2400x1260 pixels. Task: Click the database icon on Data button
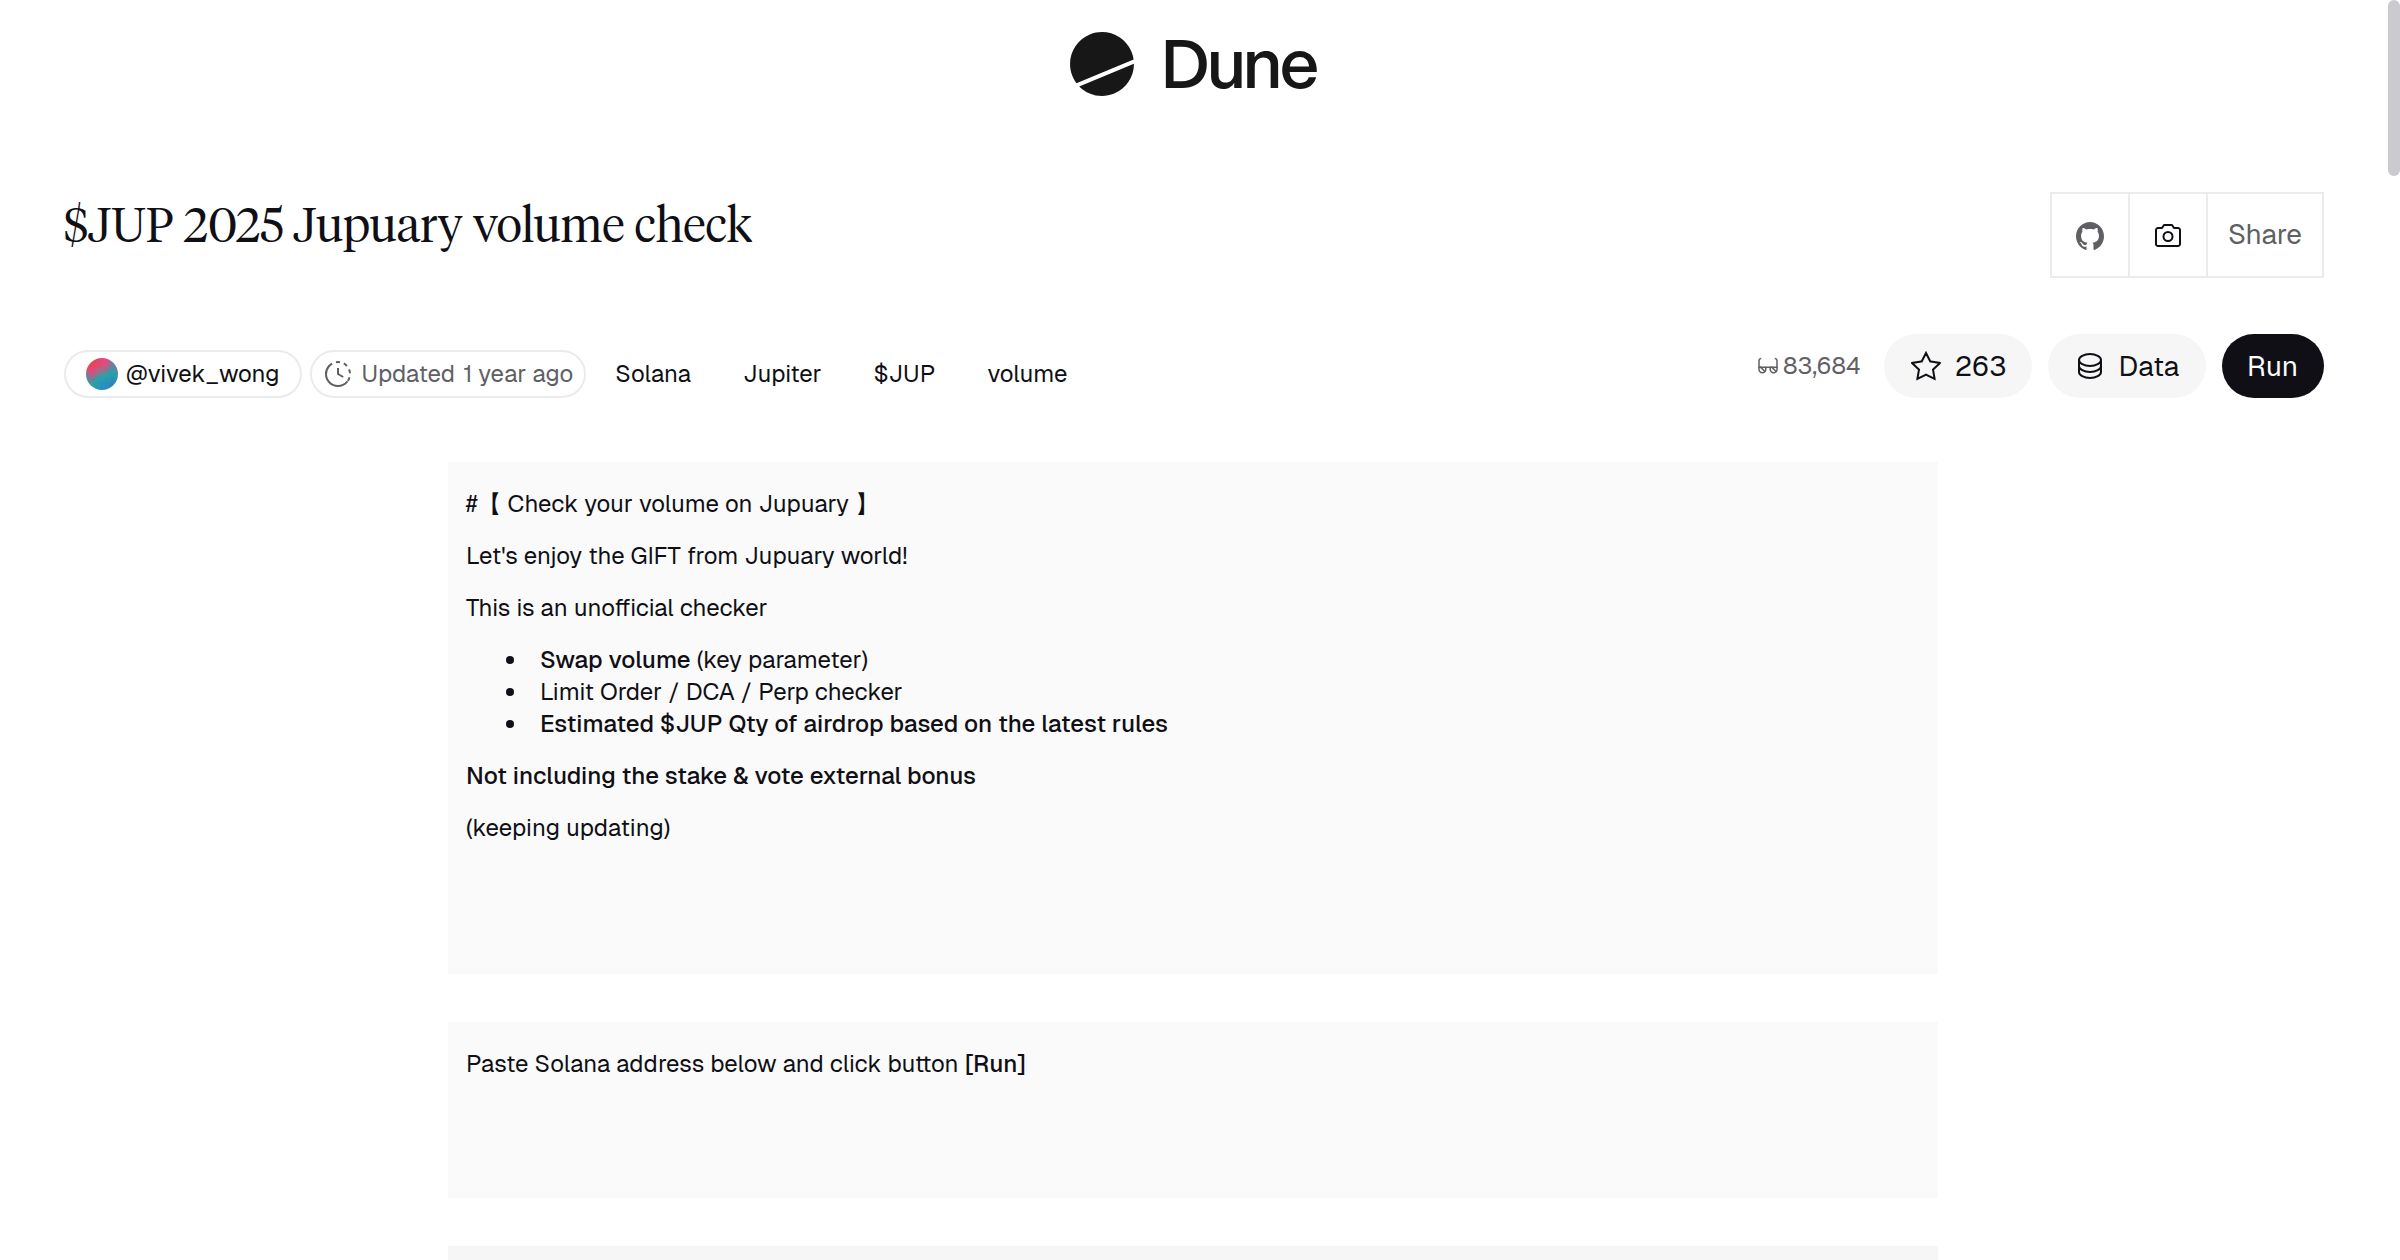coord(2090,366)
